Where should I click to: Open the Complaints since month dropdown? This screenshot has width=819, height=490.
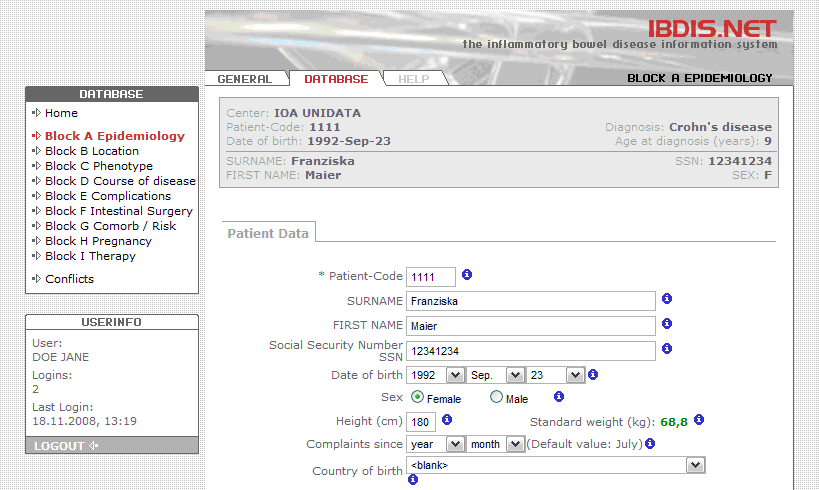click(495, 444)
